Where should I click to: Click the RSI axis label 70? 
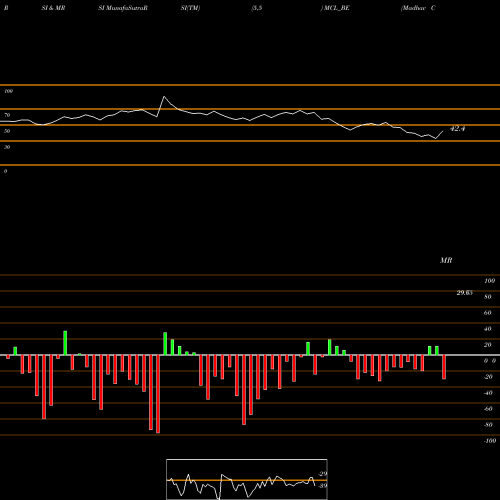click(7, 115)
